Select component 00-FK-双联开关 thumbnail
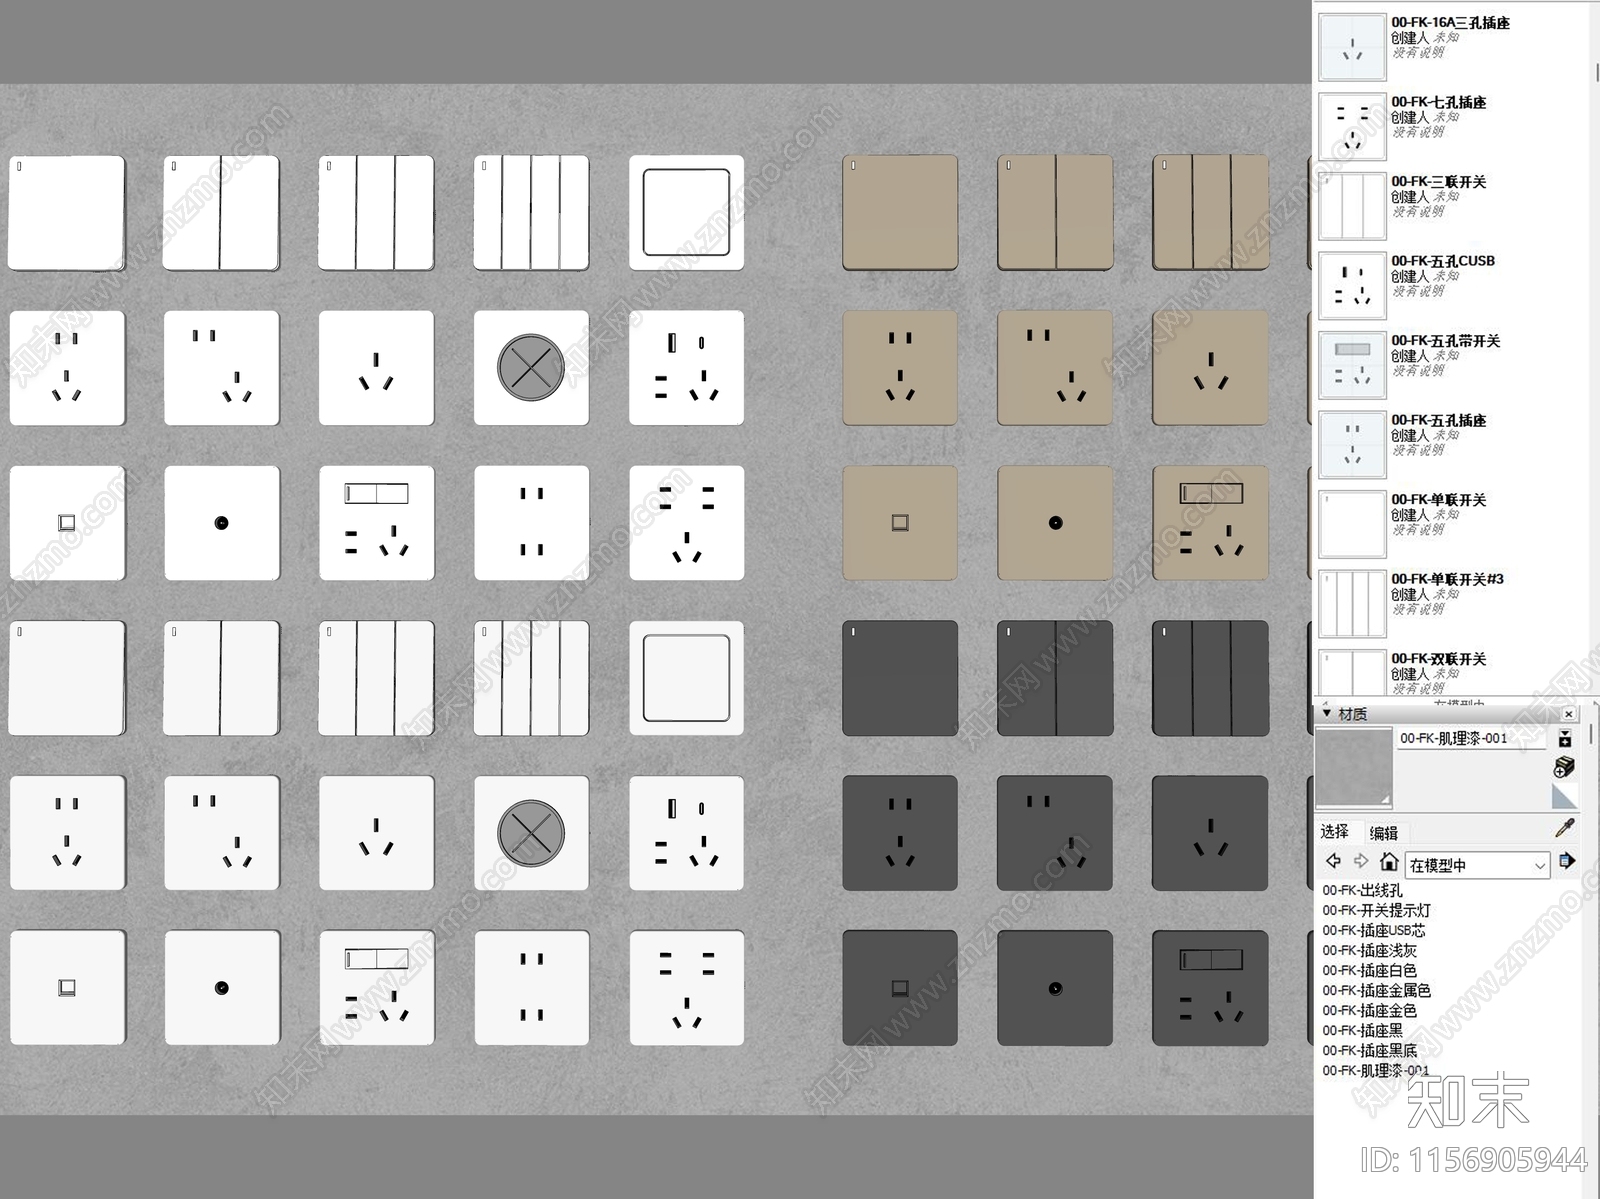This screenshot has height=1199, width=1600. click(1352, 674)
